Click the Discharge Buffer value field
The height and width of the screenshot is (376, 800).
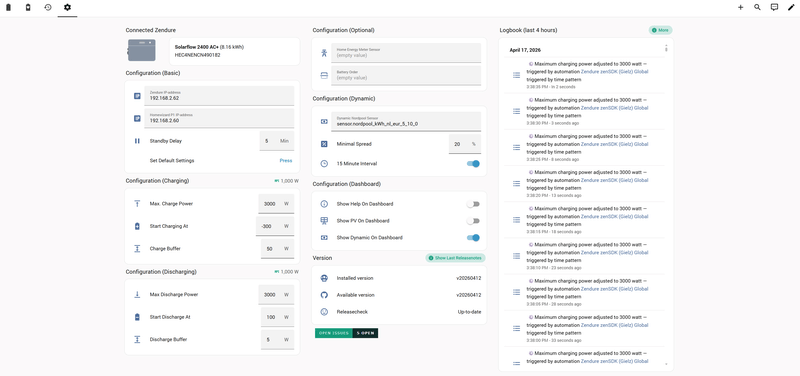[x=277, y=339]
